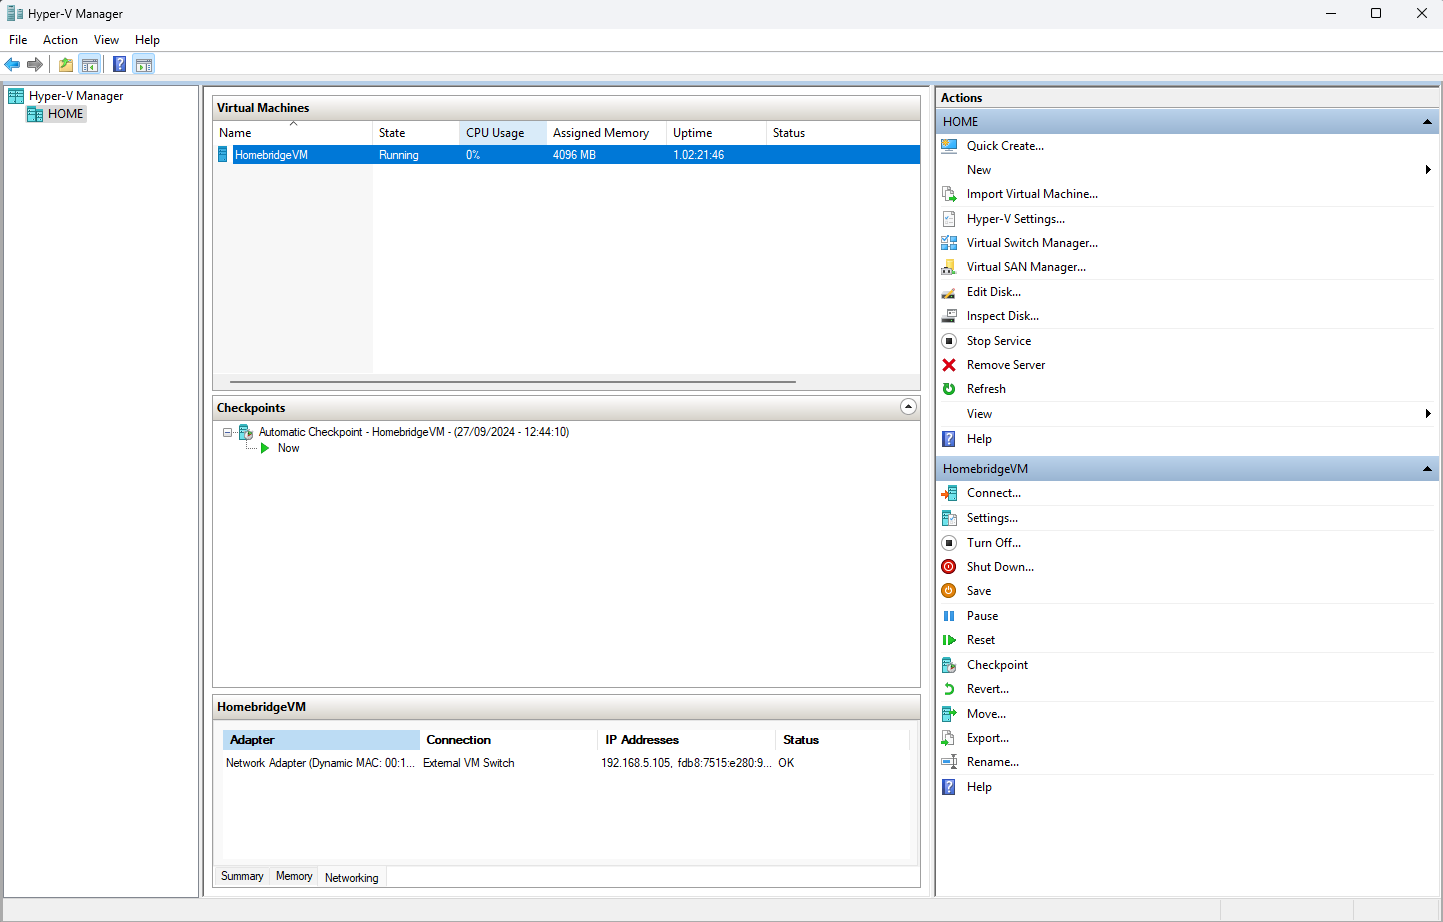The image size is (1443, 922).
Task: Expand the View submenu arrow in Actions
Action: (x=1428, y=414)
